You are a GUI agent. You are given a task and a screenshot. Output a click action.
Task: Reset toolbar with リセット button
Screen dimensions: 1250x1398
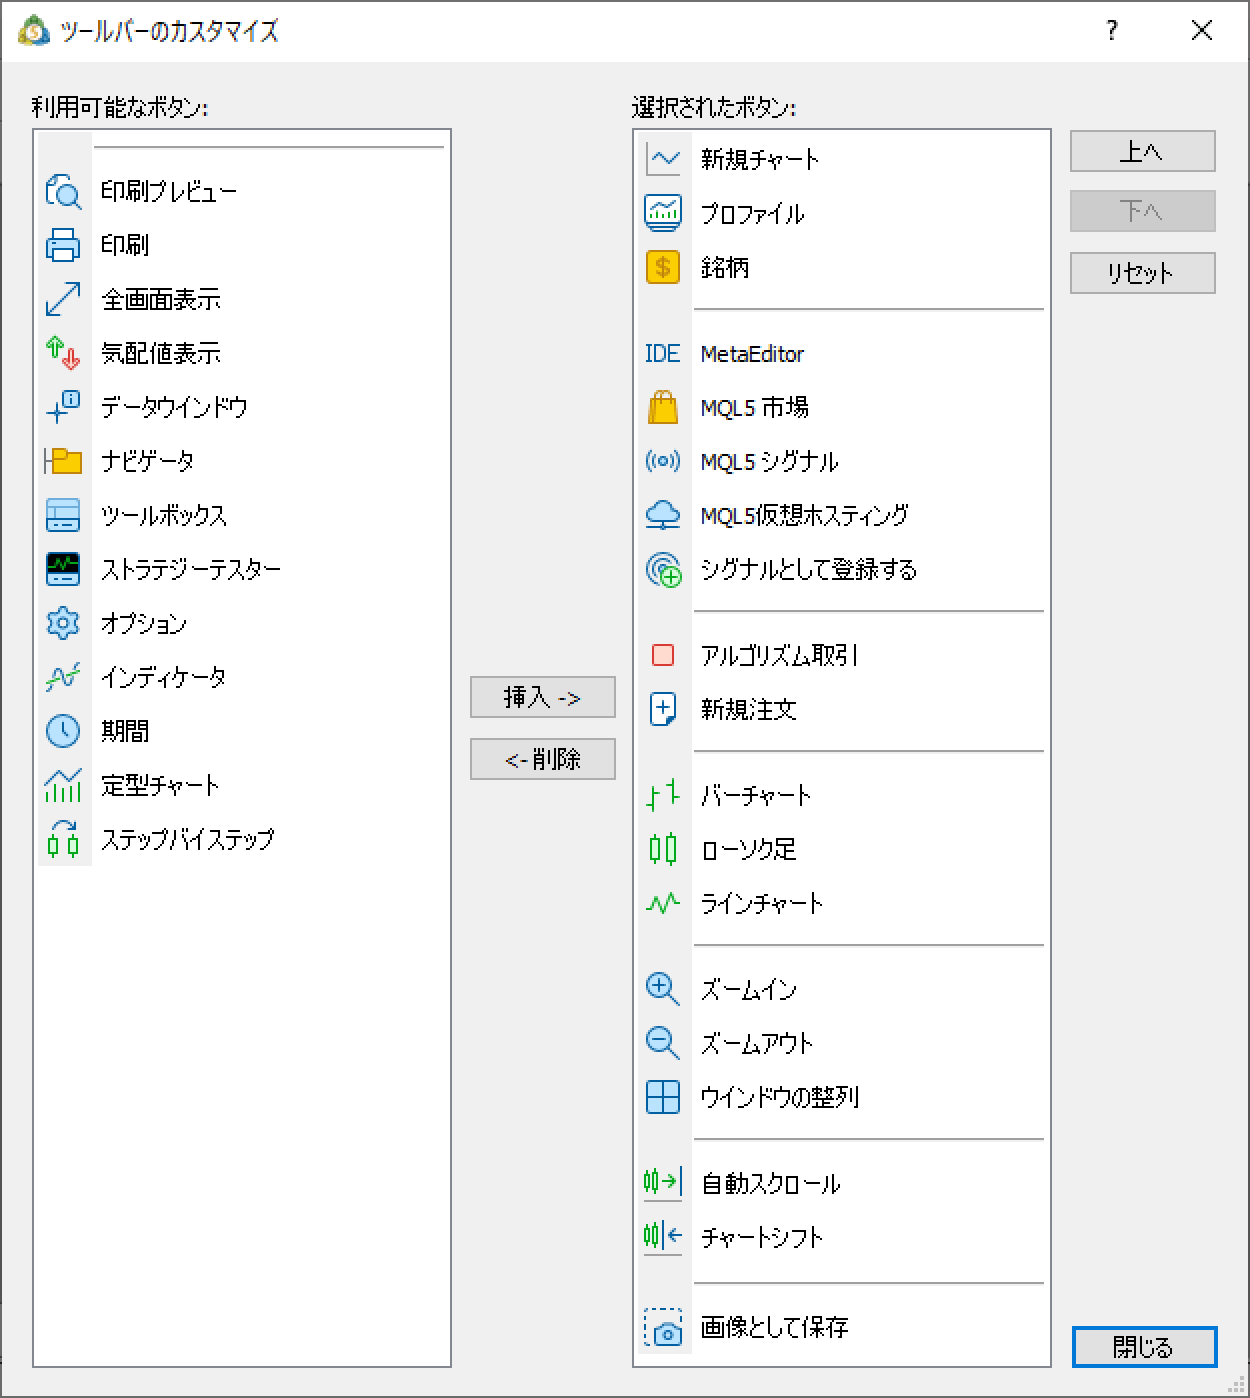coord(1143,273)
